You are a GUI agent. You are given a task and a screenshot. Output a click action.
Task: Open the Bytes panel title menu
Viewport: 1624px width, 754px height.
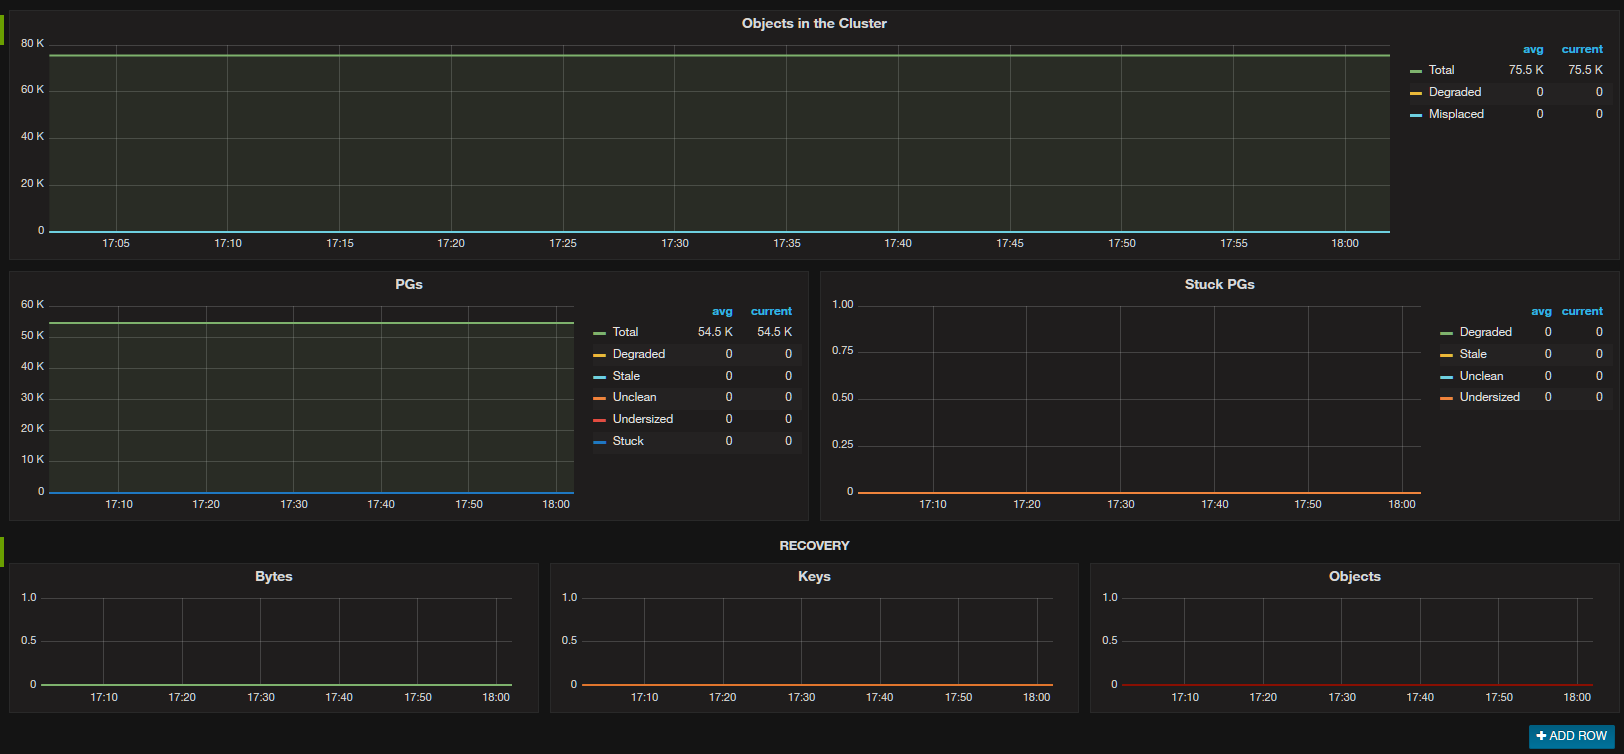coord(274,576)
